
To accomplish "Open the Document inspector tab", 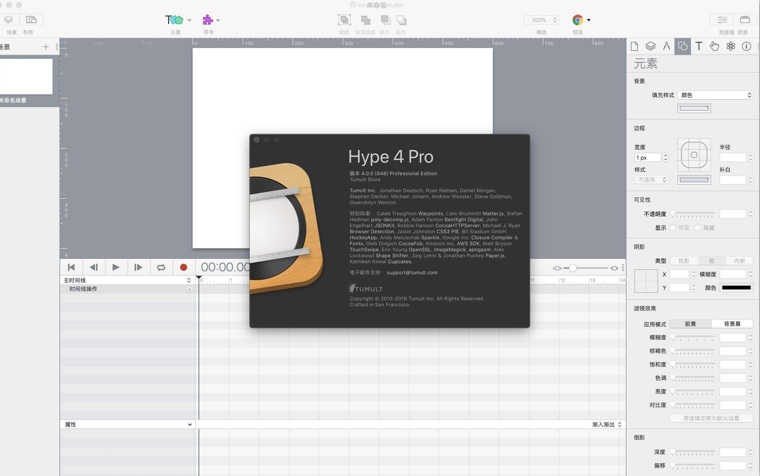I will click(x=634, y=47).
